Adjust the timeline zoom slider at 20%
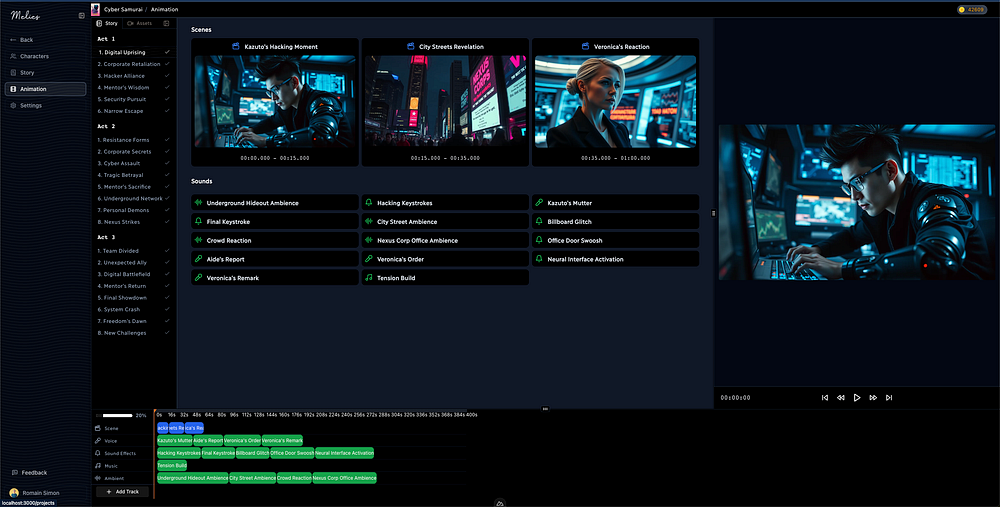This screenshot has width=1000, height=507. [x=117, y=415]
